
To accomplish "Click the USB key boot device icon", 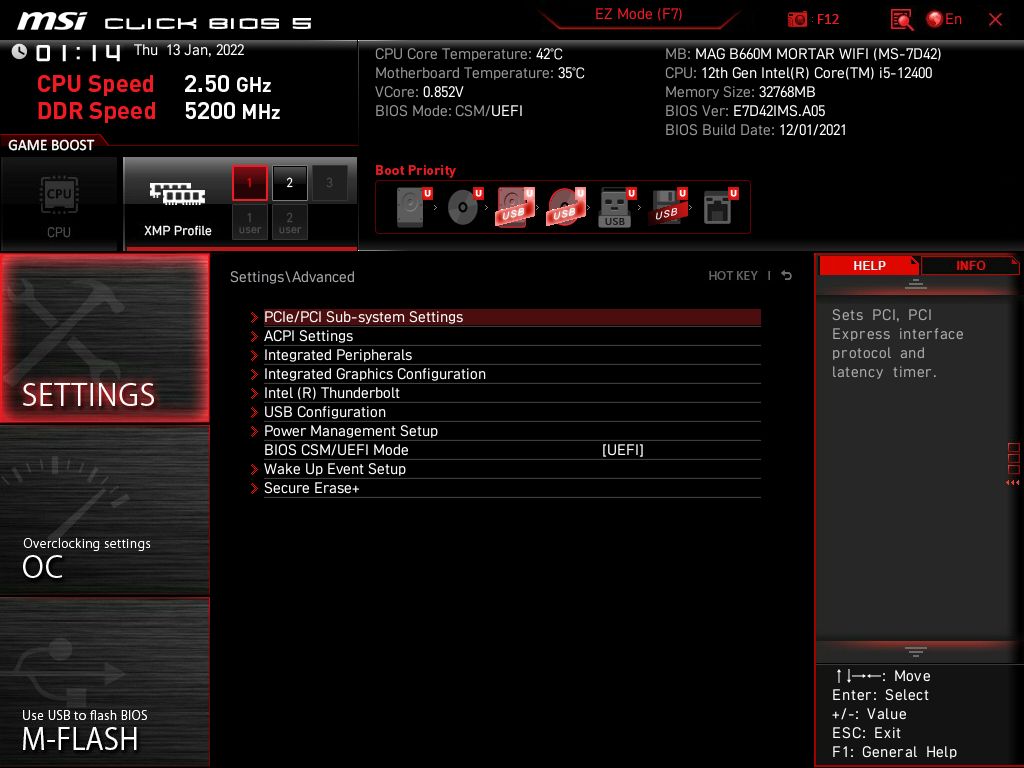I will (x=617, y=207).
